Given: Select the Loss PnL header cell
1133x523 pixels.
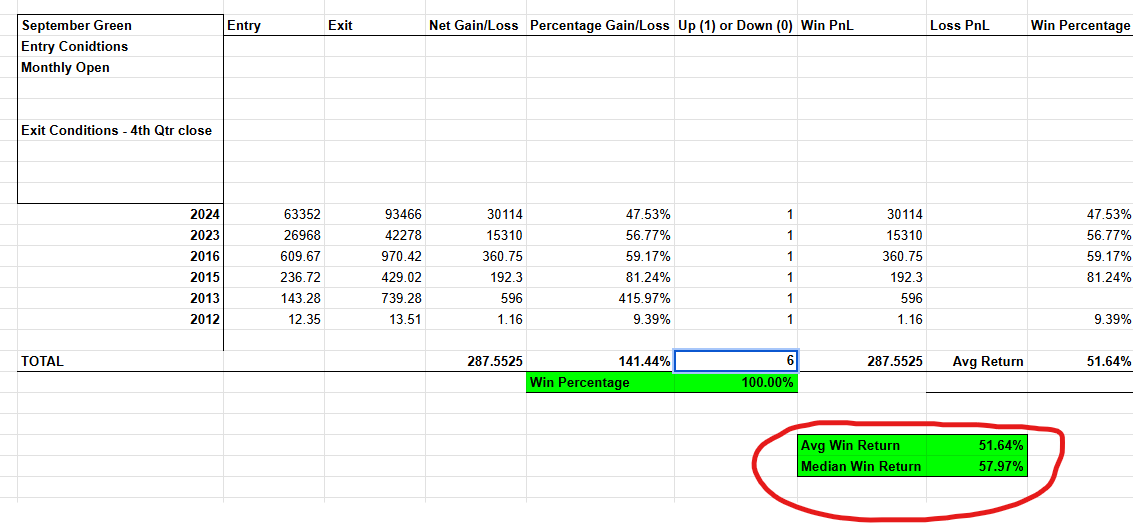Looking at the screenshot, I should coord(976,25).
